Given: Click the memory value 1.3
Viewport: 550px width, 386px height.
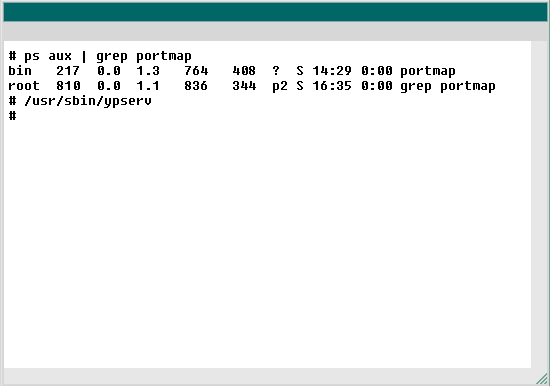Looking at the screenshot, I should pos(148,71).
